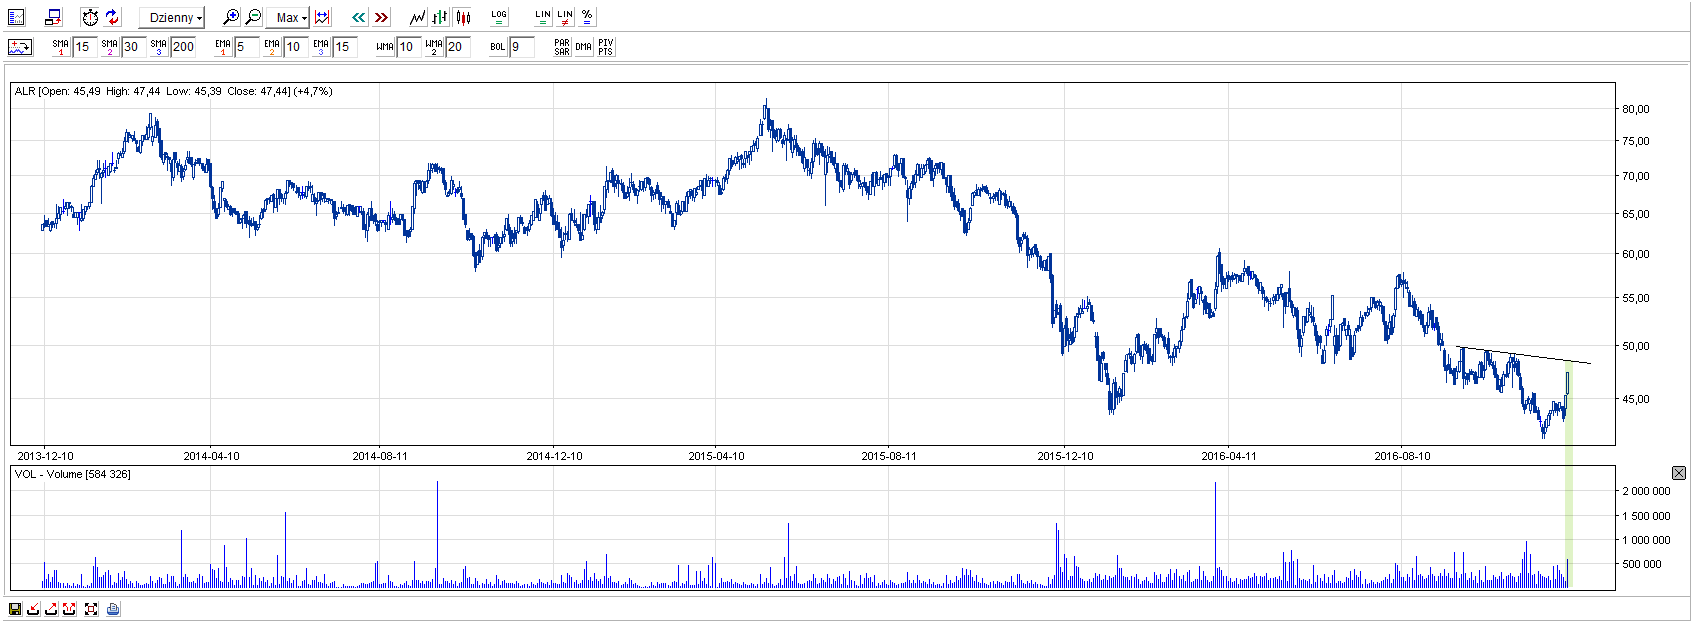The height and width of the screenshot is (623, 1693).
Task: Click the zoom out magnifier icon
Action: point(253,17)
